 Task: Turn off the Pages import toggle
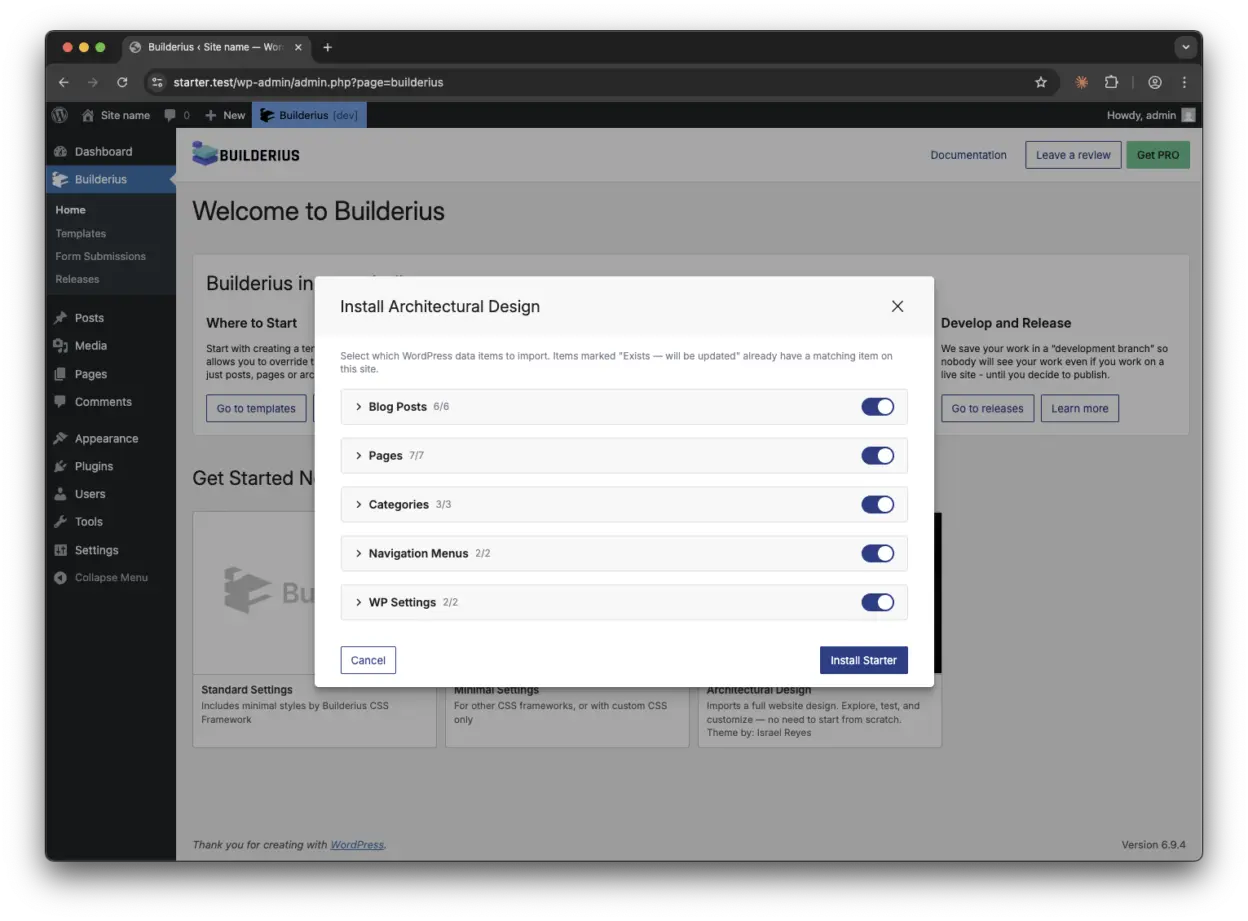tap(877, 456)
